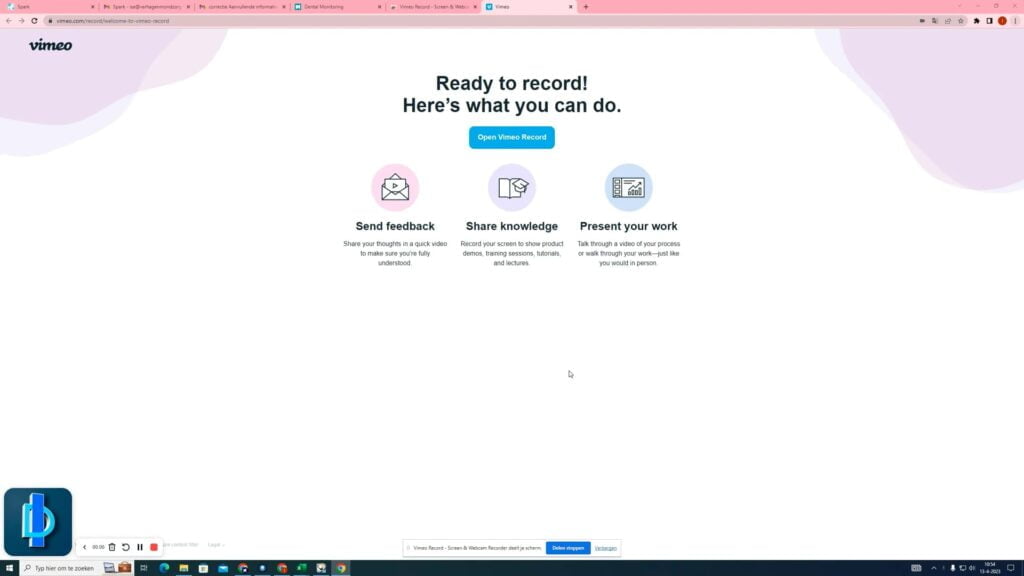This screenshot has height=576, width=1024.
Task: Collapse the recording controls with the left chevron
Action: [85, 547]
